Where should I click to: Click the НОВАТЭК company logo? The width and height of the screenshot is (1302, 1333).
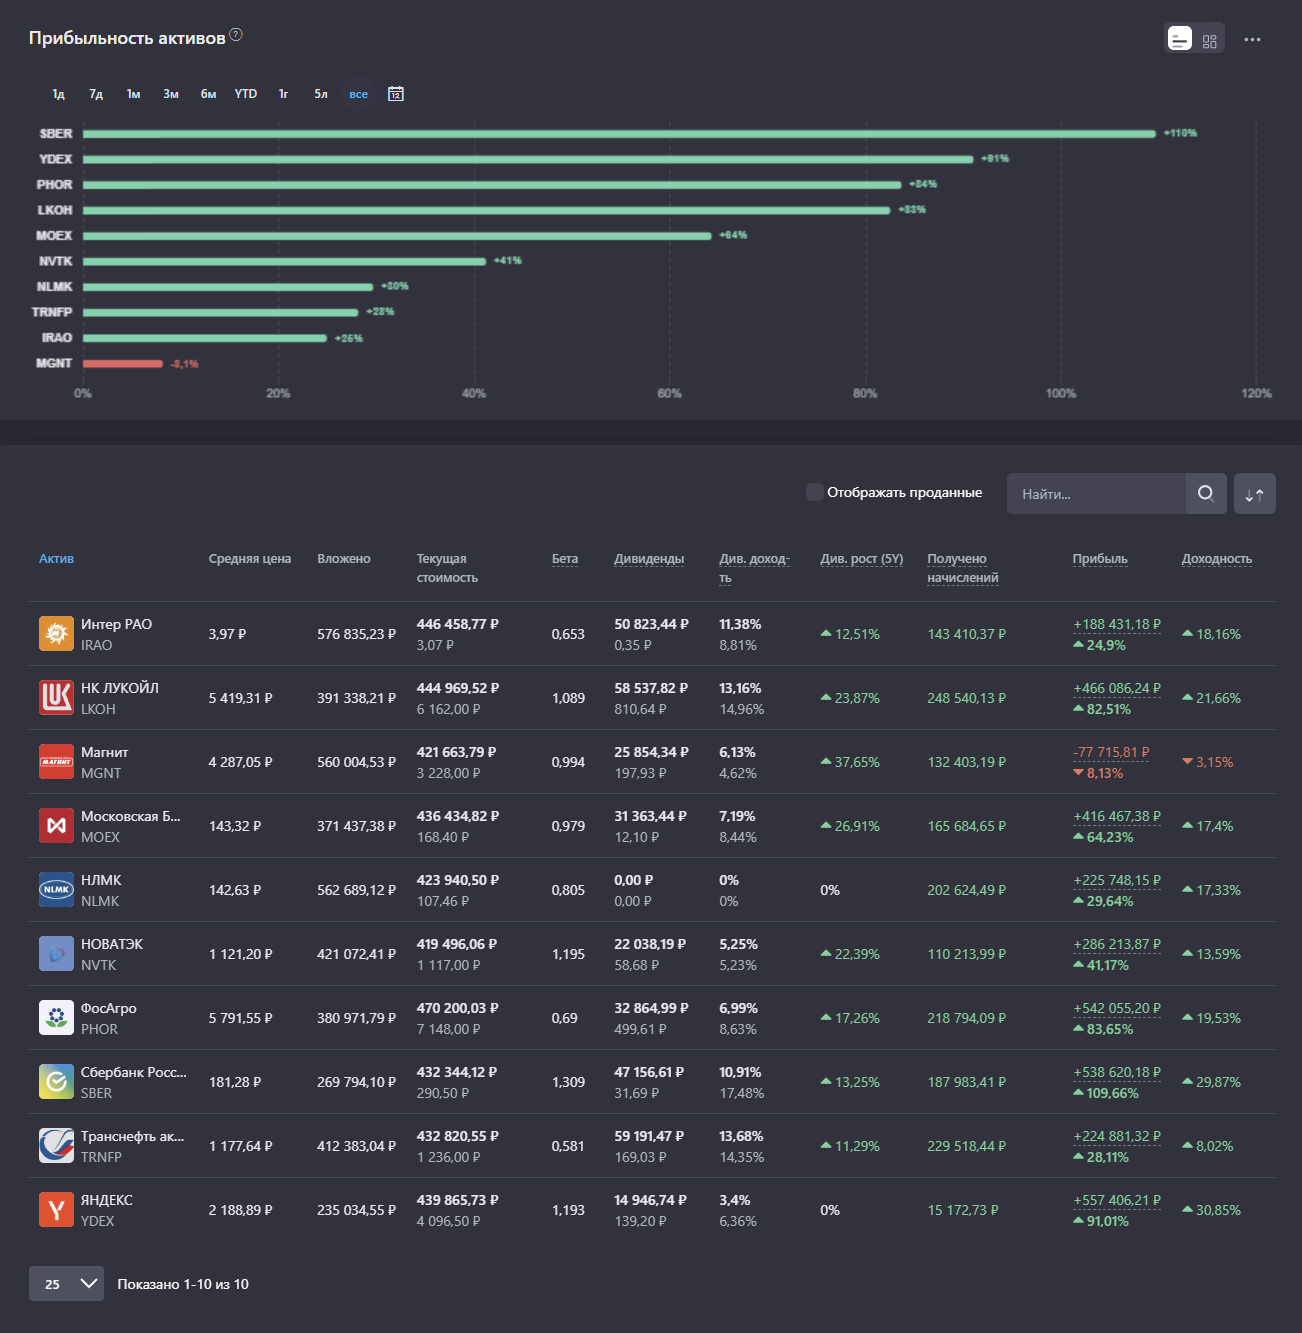pyautogui.click(x=56, y=954)
